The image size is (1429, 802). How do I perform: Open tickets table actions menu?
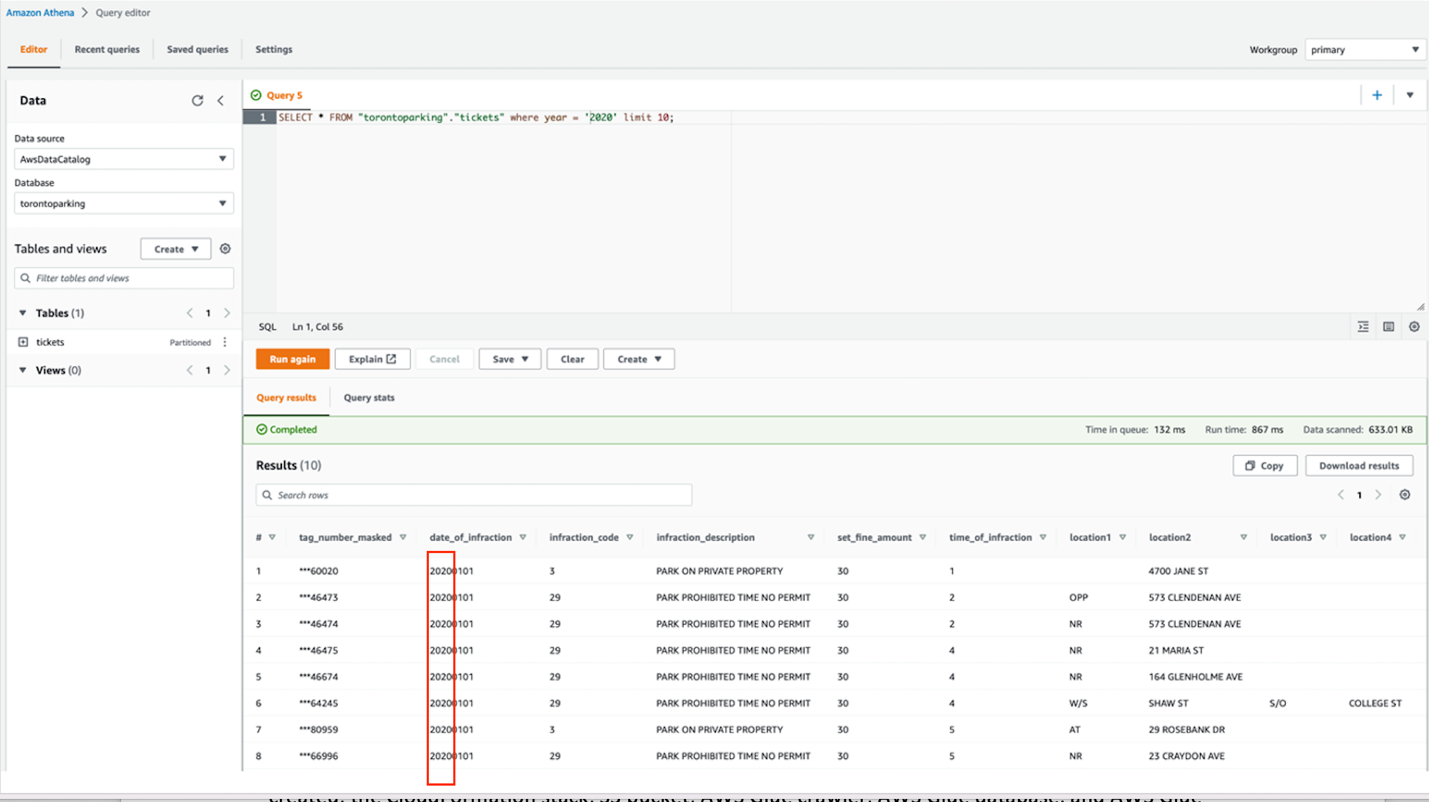(225, 342)
